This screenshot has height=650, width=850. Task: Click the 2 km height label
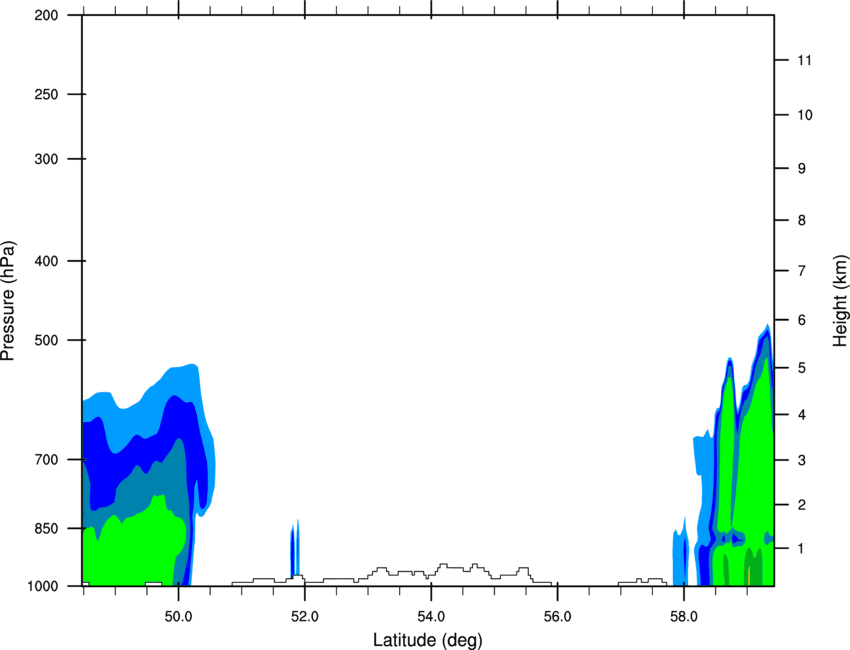802,505
